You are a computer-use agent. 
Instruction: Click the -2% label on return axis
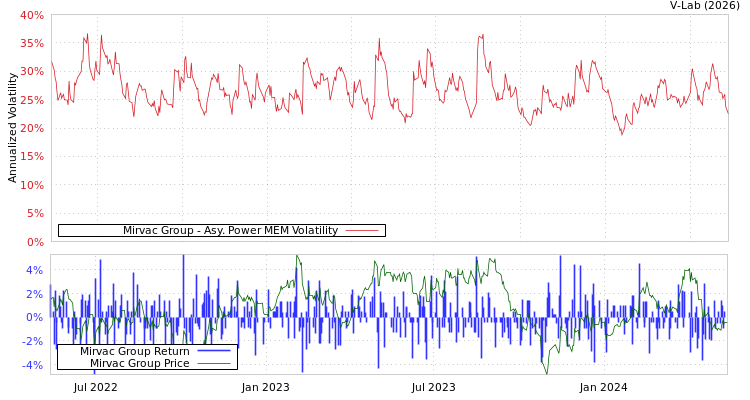click(x=32, y=341)
